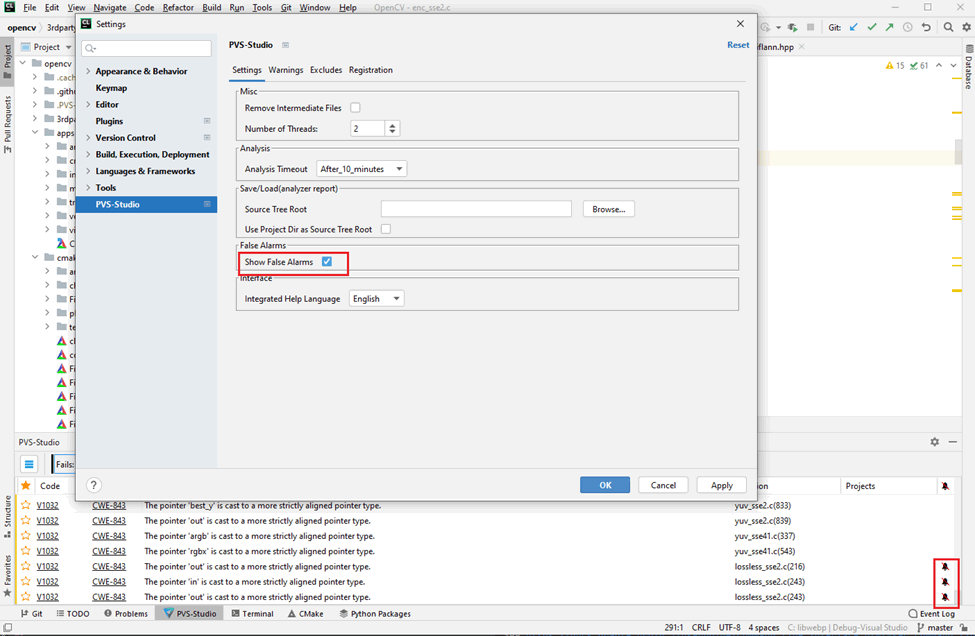Expand Appearance & Behavior category
The width and height of the screenshot is (975, 636).
tap(88, 71)
